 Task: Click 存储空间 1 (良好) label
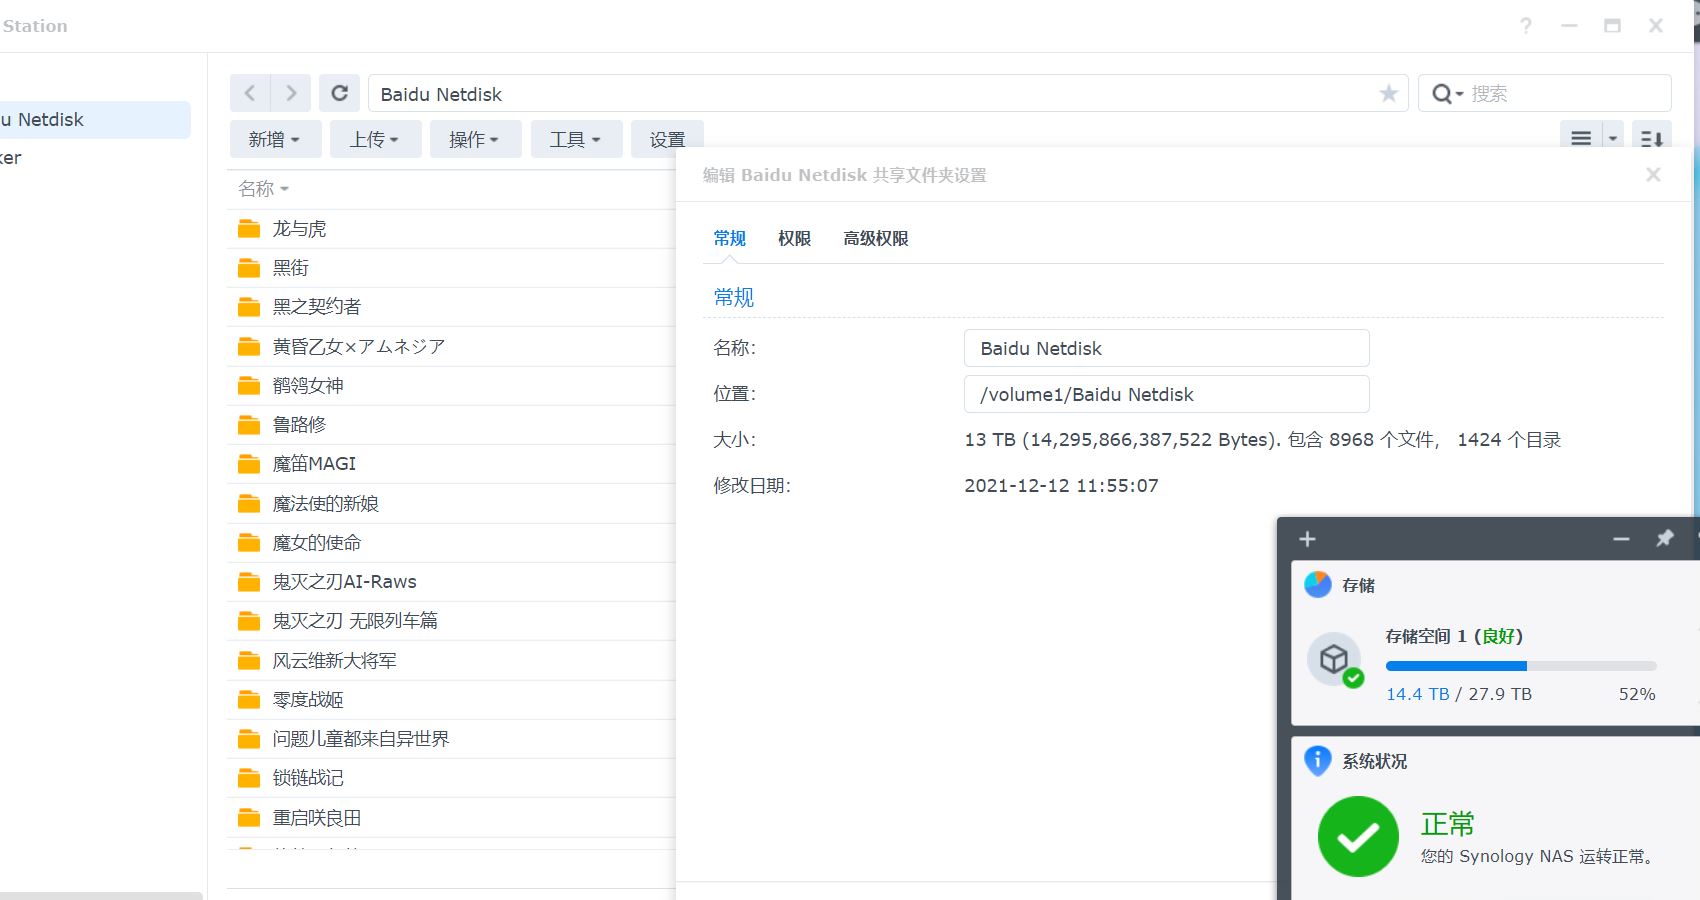point(1454,636)
